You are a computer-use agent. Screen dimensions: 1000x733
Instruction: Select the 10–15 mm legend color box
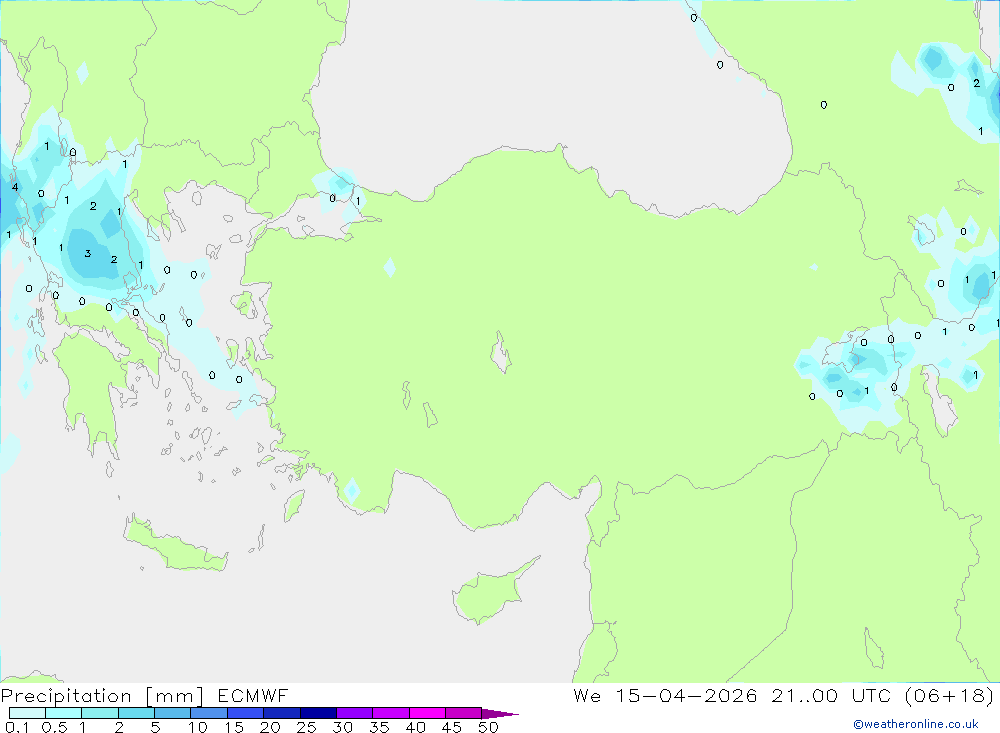click(x=209, y=713)
